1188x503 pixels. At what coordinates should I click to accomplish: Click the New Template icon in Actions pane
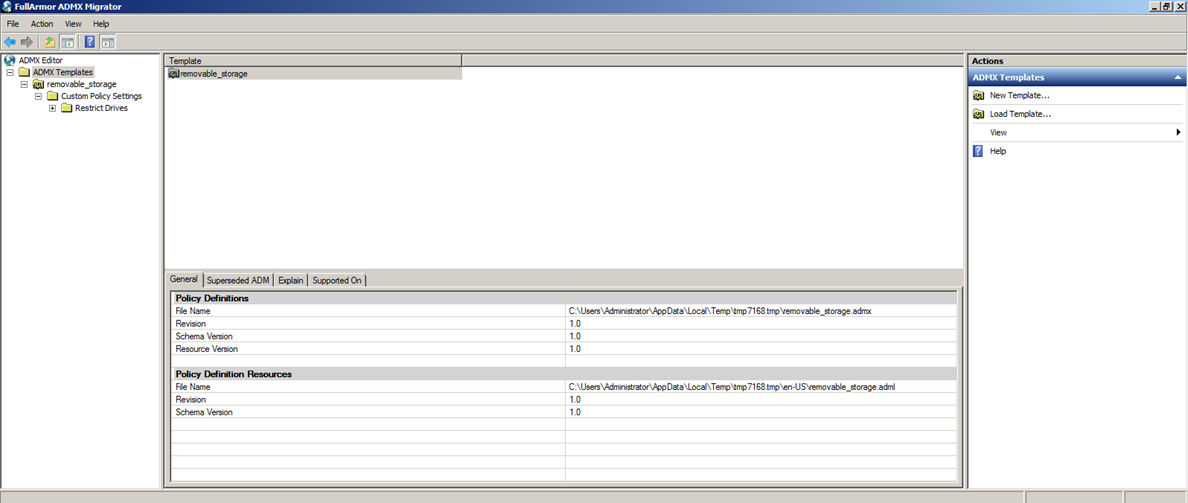tap(978, 95)
